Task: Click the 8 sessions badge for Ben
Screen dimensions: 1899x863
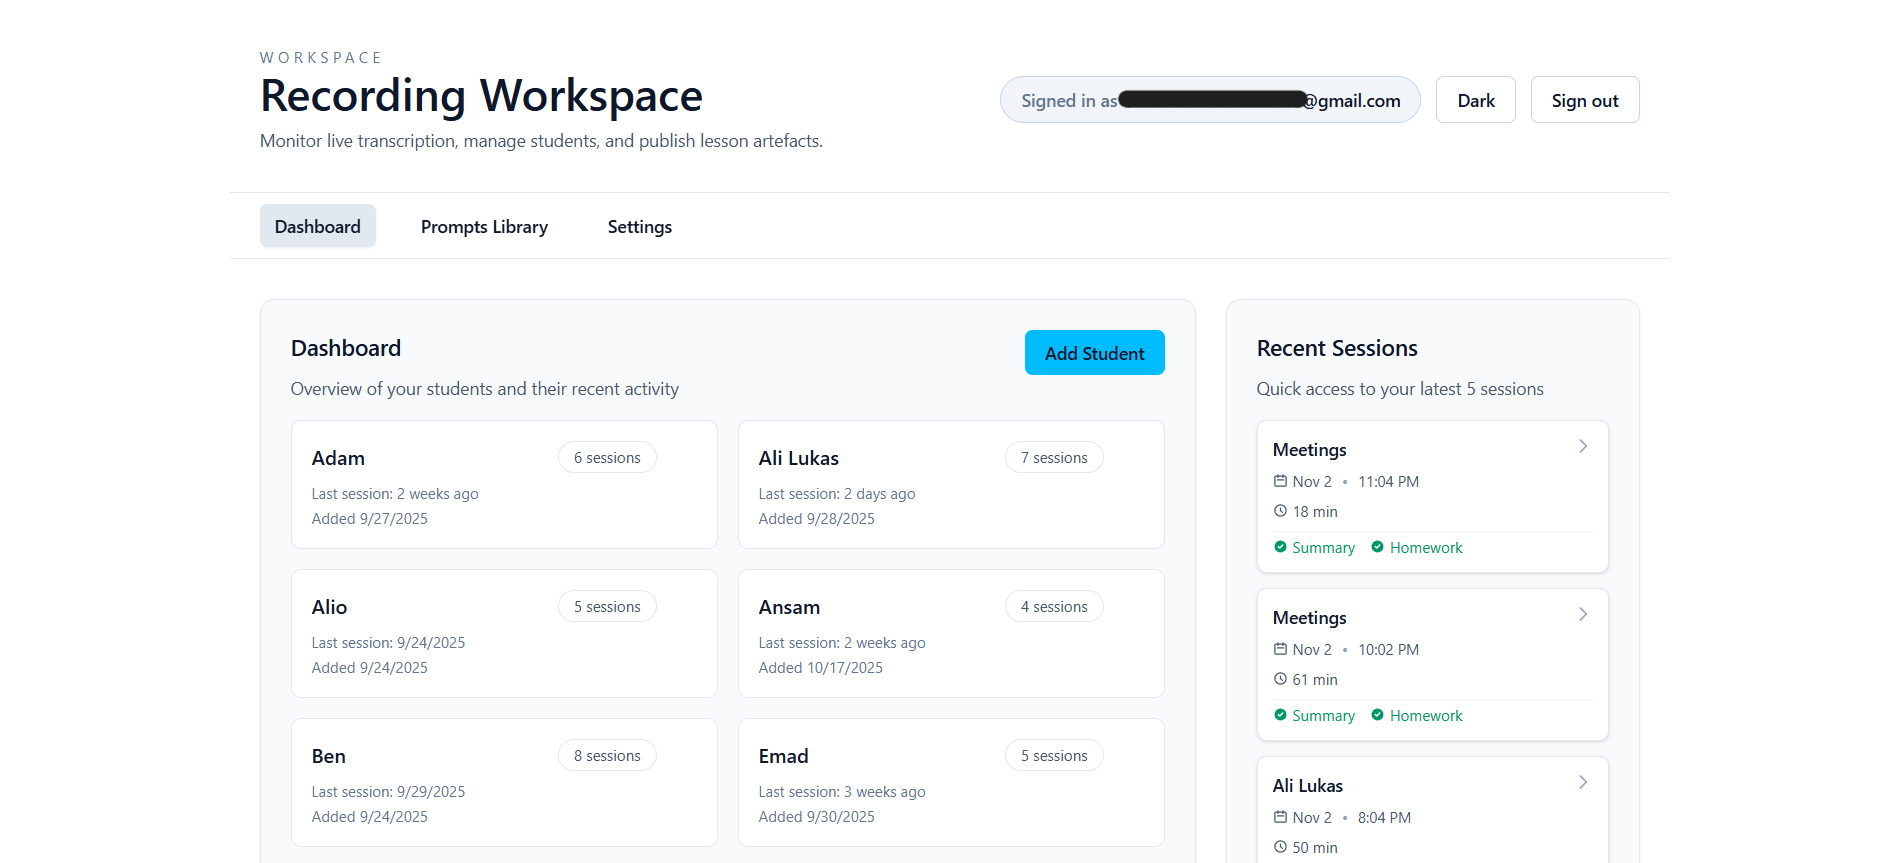Action: point(607,756)
